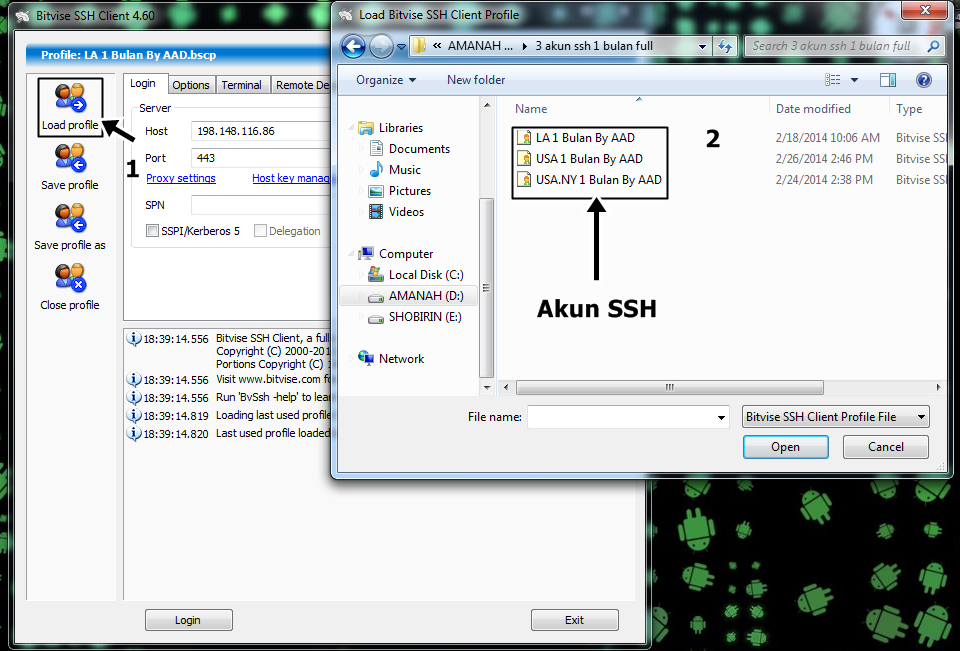
Task: Click the forward navigation arrow
Action: 381,47
